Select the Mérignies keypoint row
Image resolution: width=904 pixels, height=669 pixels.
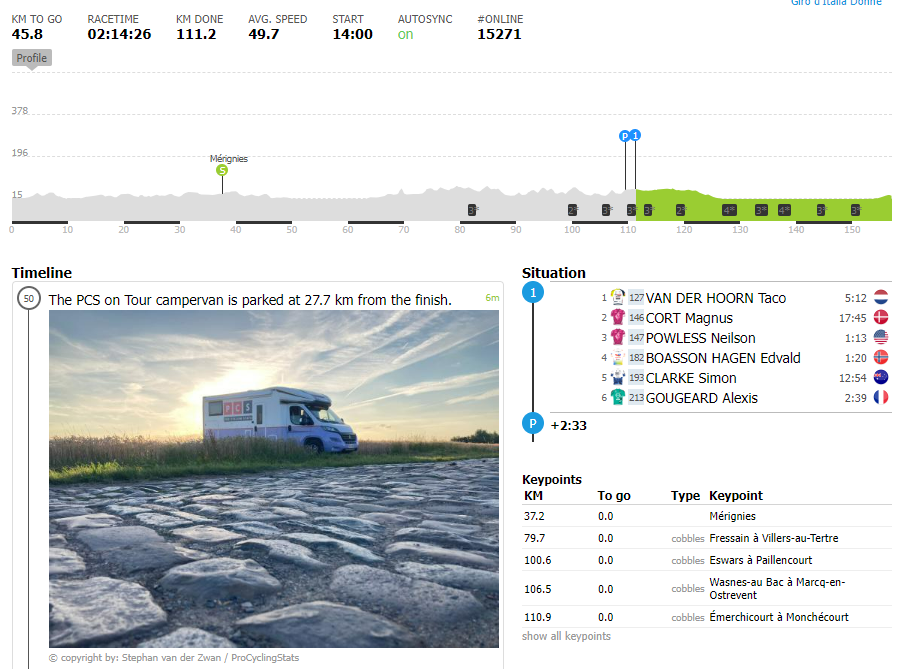click(x=707, y=516)
